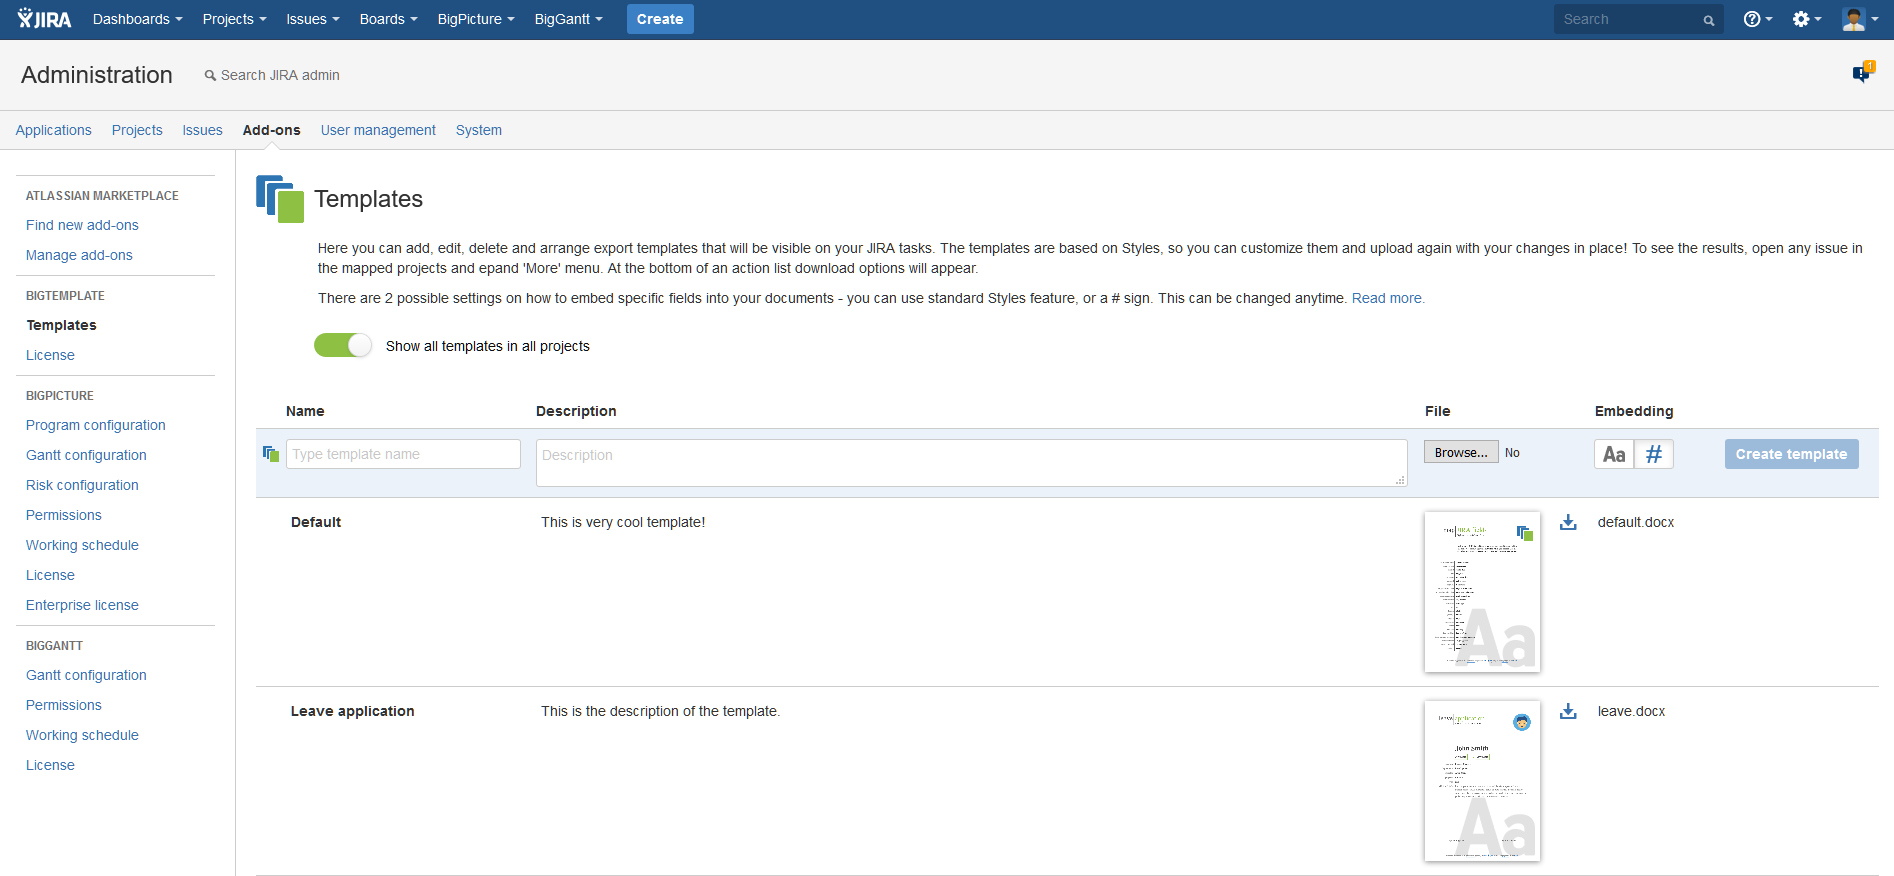Click 'This is very cool template!' description

click(623, 522)
